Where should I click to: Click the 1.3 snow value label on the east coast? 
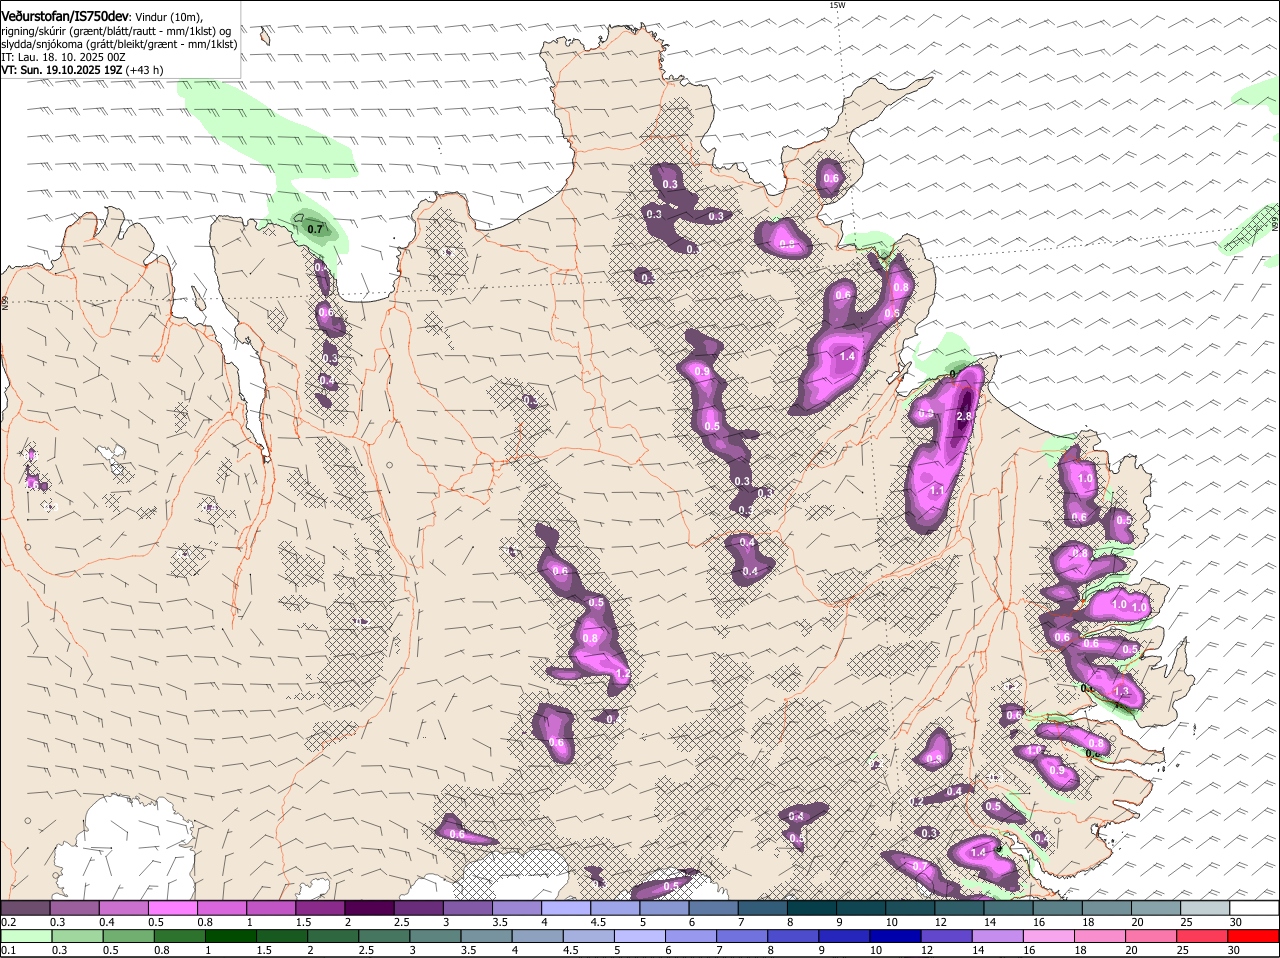(x=1121, y=691)
